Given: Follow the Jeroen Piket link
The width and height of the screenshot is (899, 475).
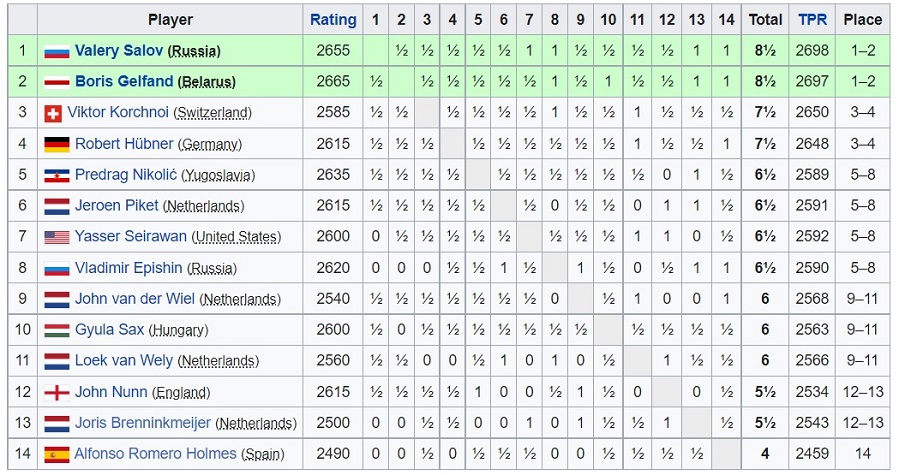Looking at the screenshot, I should [x=116, y=205].
